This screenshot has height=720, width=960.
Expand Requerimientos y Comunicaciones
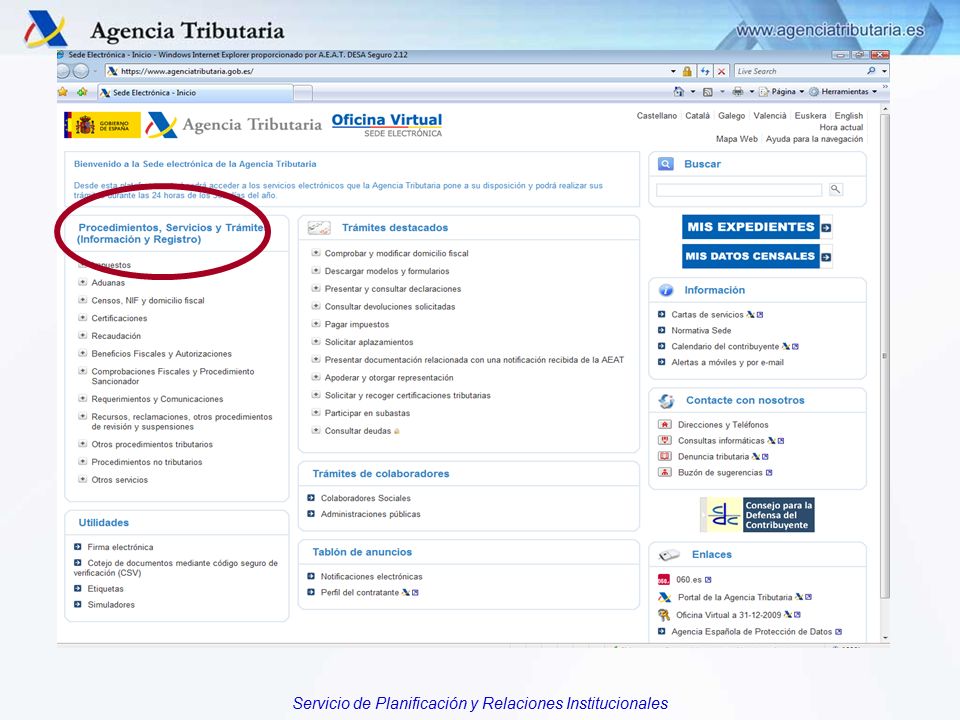pyautogui.click(x=82, y=399)
